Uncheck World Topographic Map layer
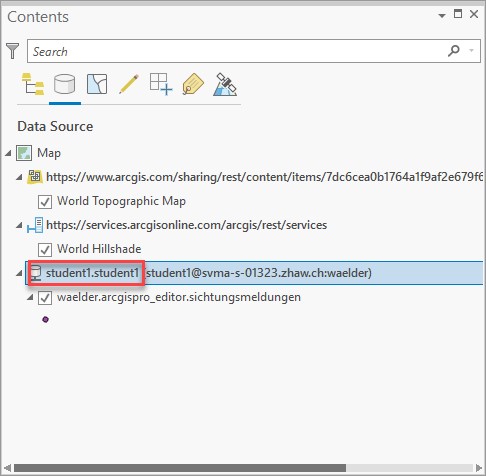This screenshot has width=486, height=476. click(45, 202)
